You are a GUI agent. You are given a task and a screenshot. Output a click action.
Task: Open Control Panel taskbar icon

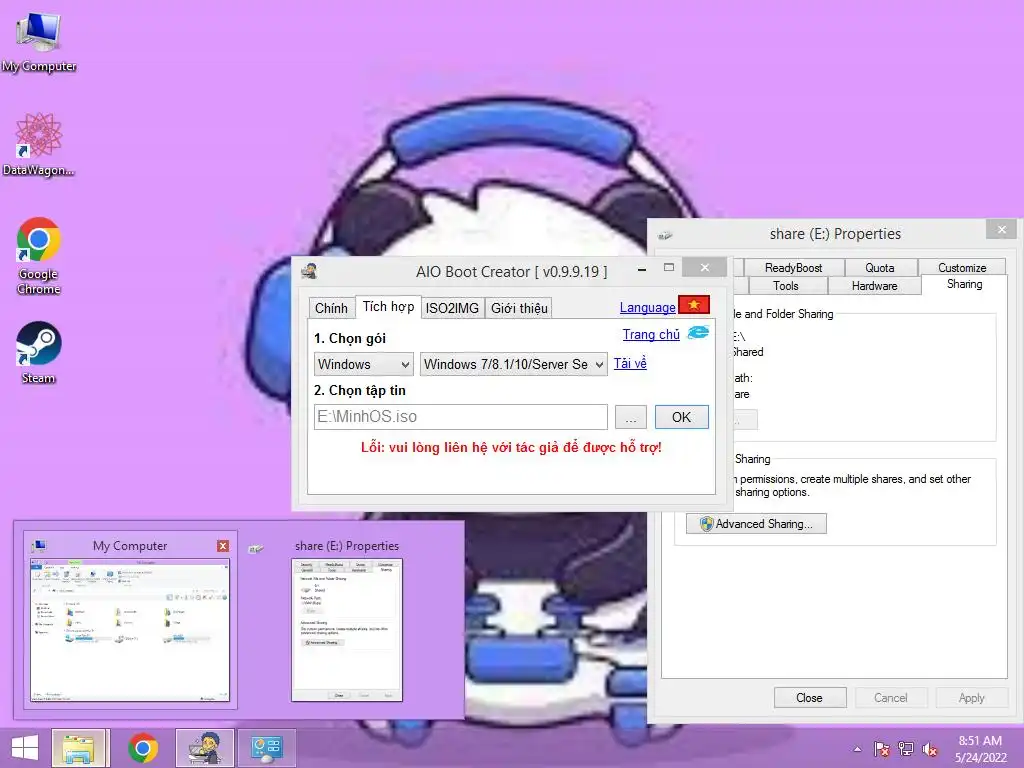(x=266, y=747)
